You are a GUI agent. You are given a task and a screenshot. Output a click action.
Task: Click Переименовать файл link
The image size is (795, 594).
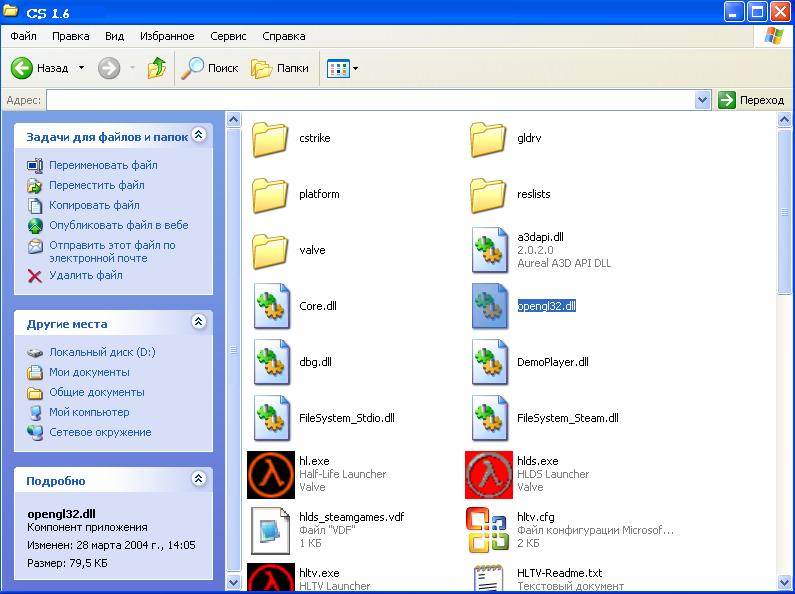[x=103, y=165]
